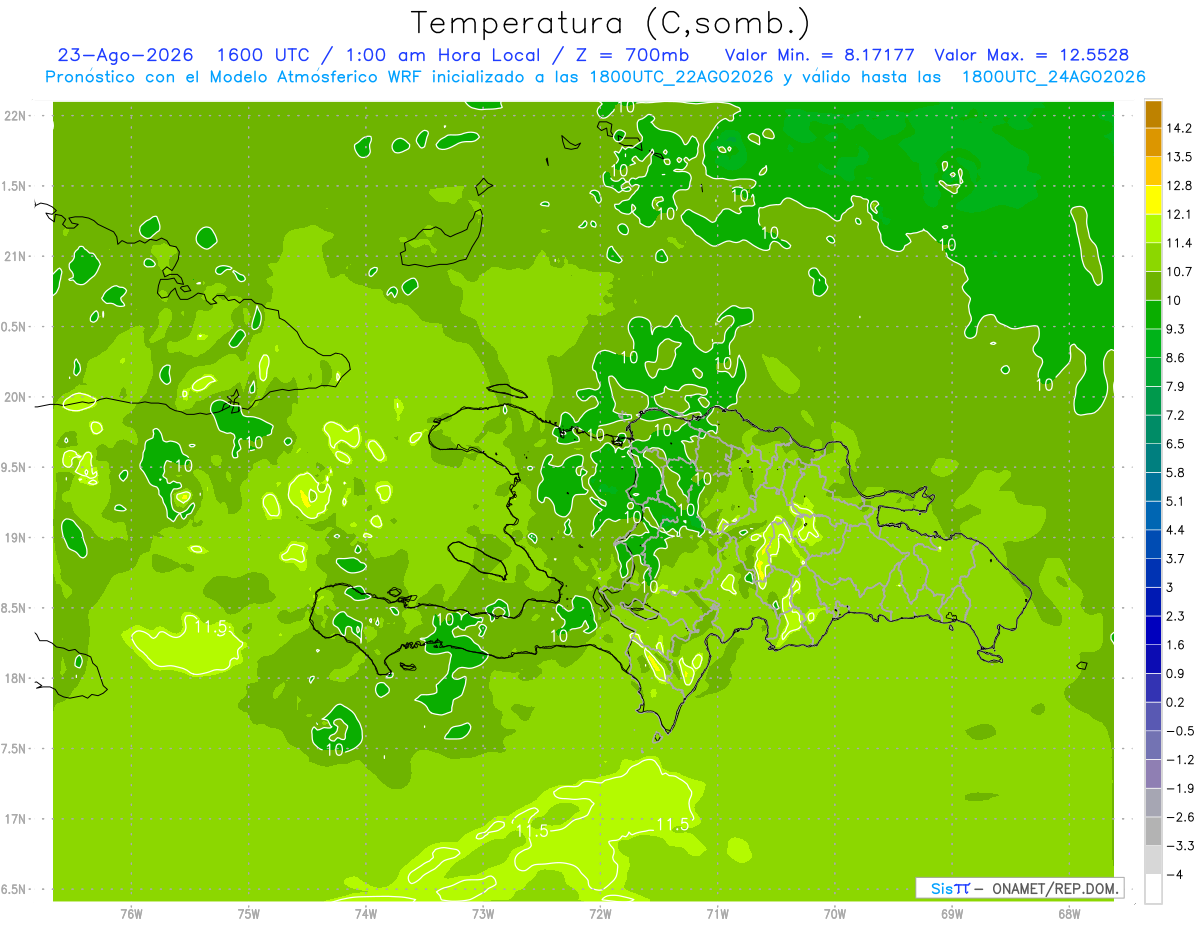Viewport: 1200px width, 927px height.
Task: Click the "69W" longitude axis label
Action: [x=952, y=913]
